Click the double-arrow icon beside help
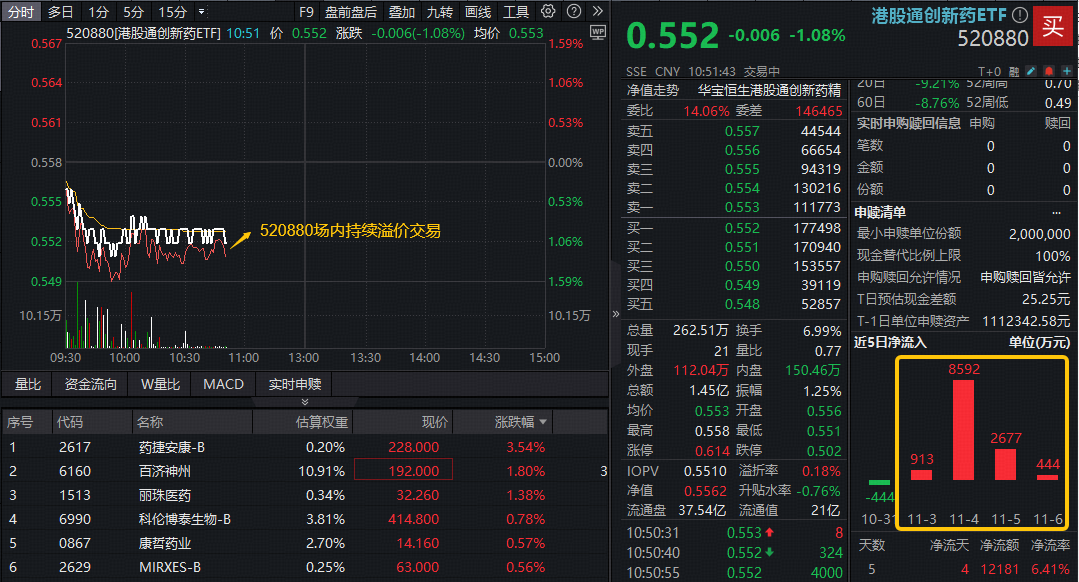The height and width of the screenshot is (582, 1079). click(596, 12)
